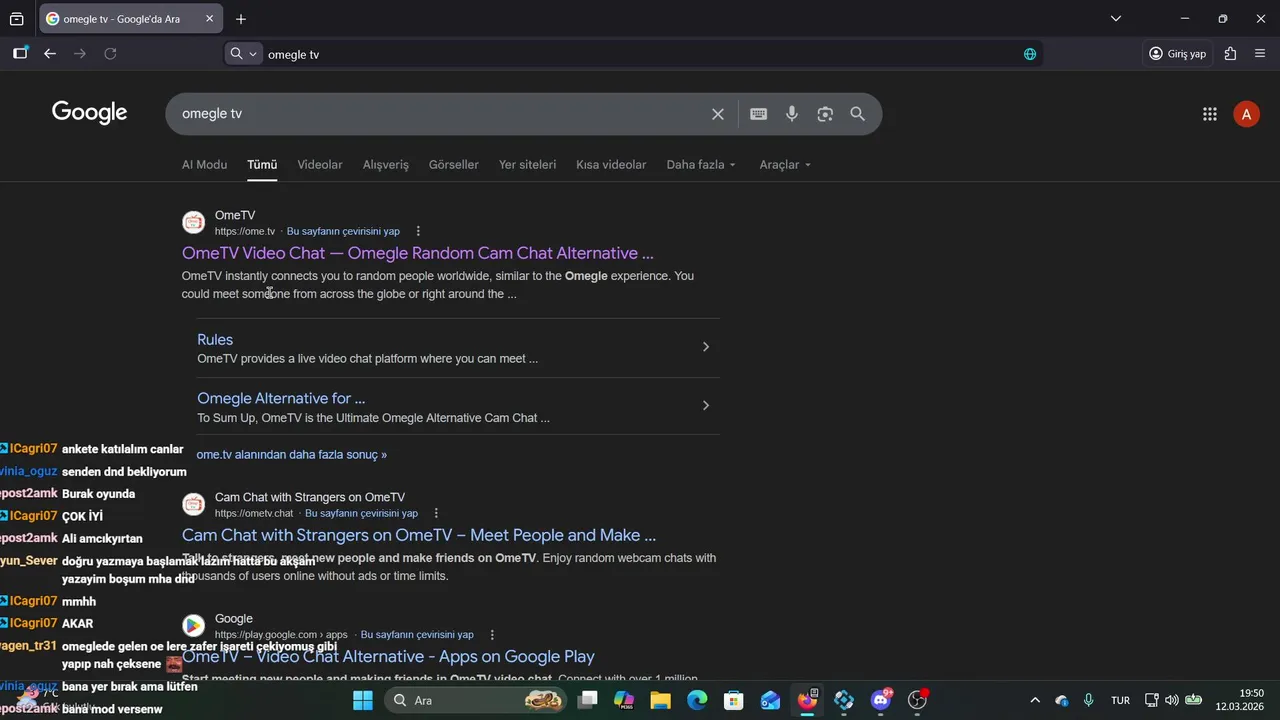Open search engine selector in address bar

pyautogui.click(x=243, y=54)
